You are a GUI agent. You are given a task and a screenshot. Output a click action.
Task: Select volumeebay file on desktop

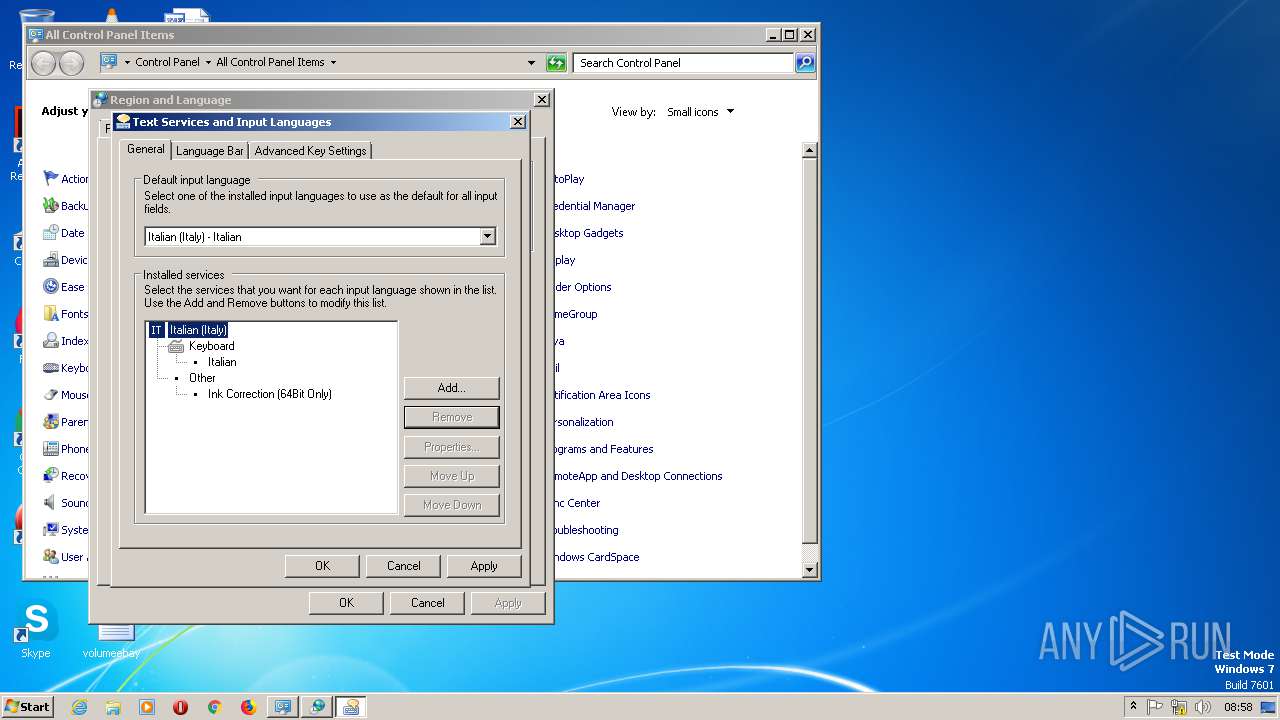(x=112, y=640)
